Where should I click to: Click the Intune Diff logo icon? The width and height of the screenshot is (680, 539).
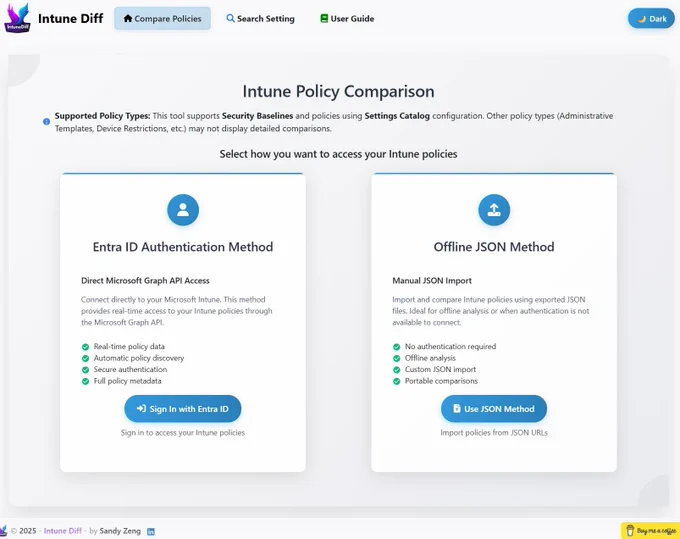17,18
